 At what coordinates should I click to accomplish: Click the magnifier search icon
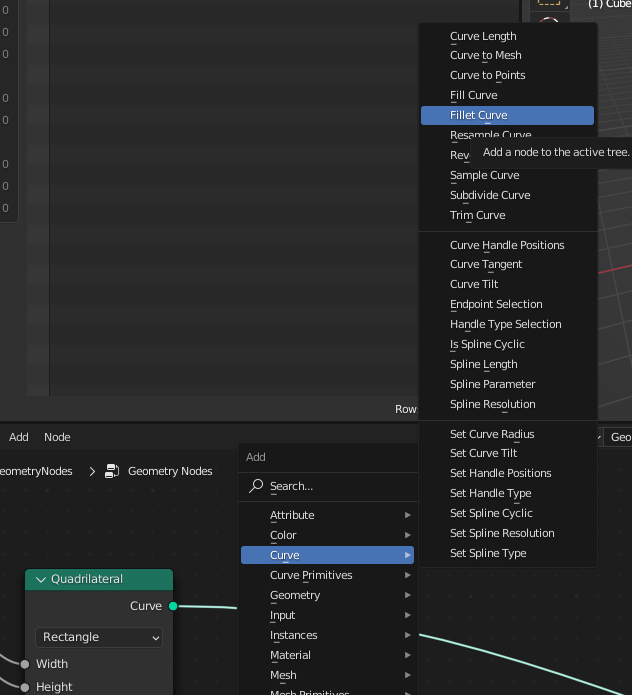click(x=256, y=486)
